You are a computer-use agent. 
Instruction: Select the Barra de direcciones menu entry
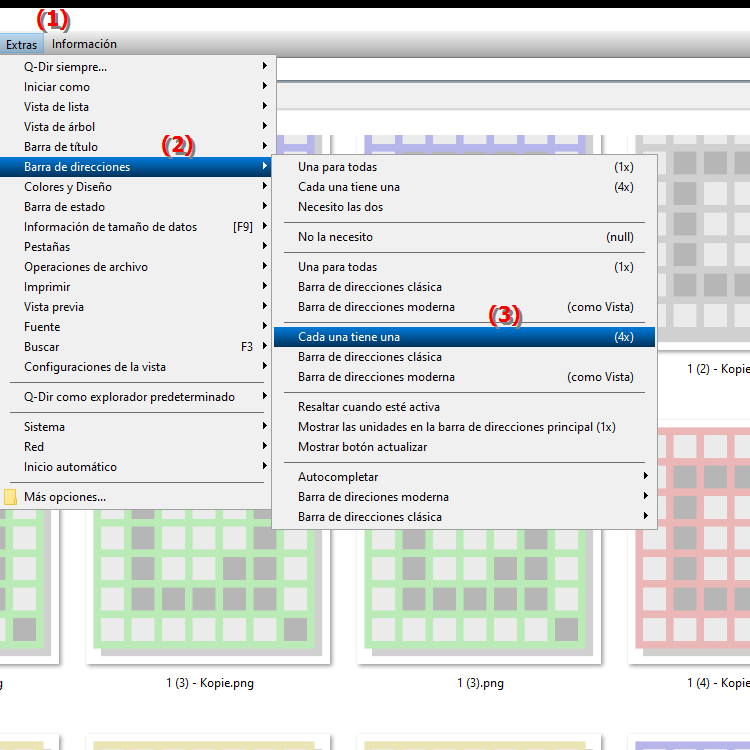pyautogui.click(x=135, y=167)
